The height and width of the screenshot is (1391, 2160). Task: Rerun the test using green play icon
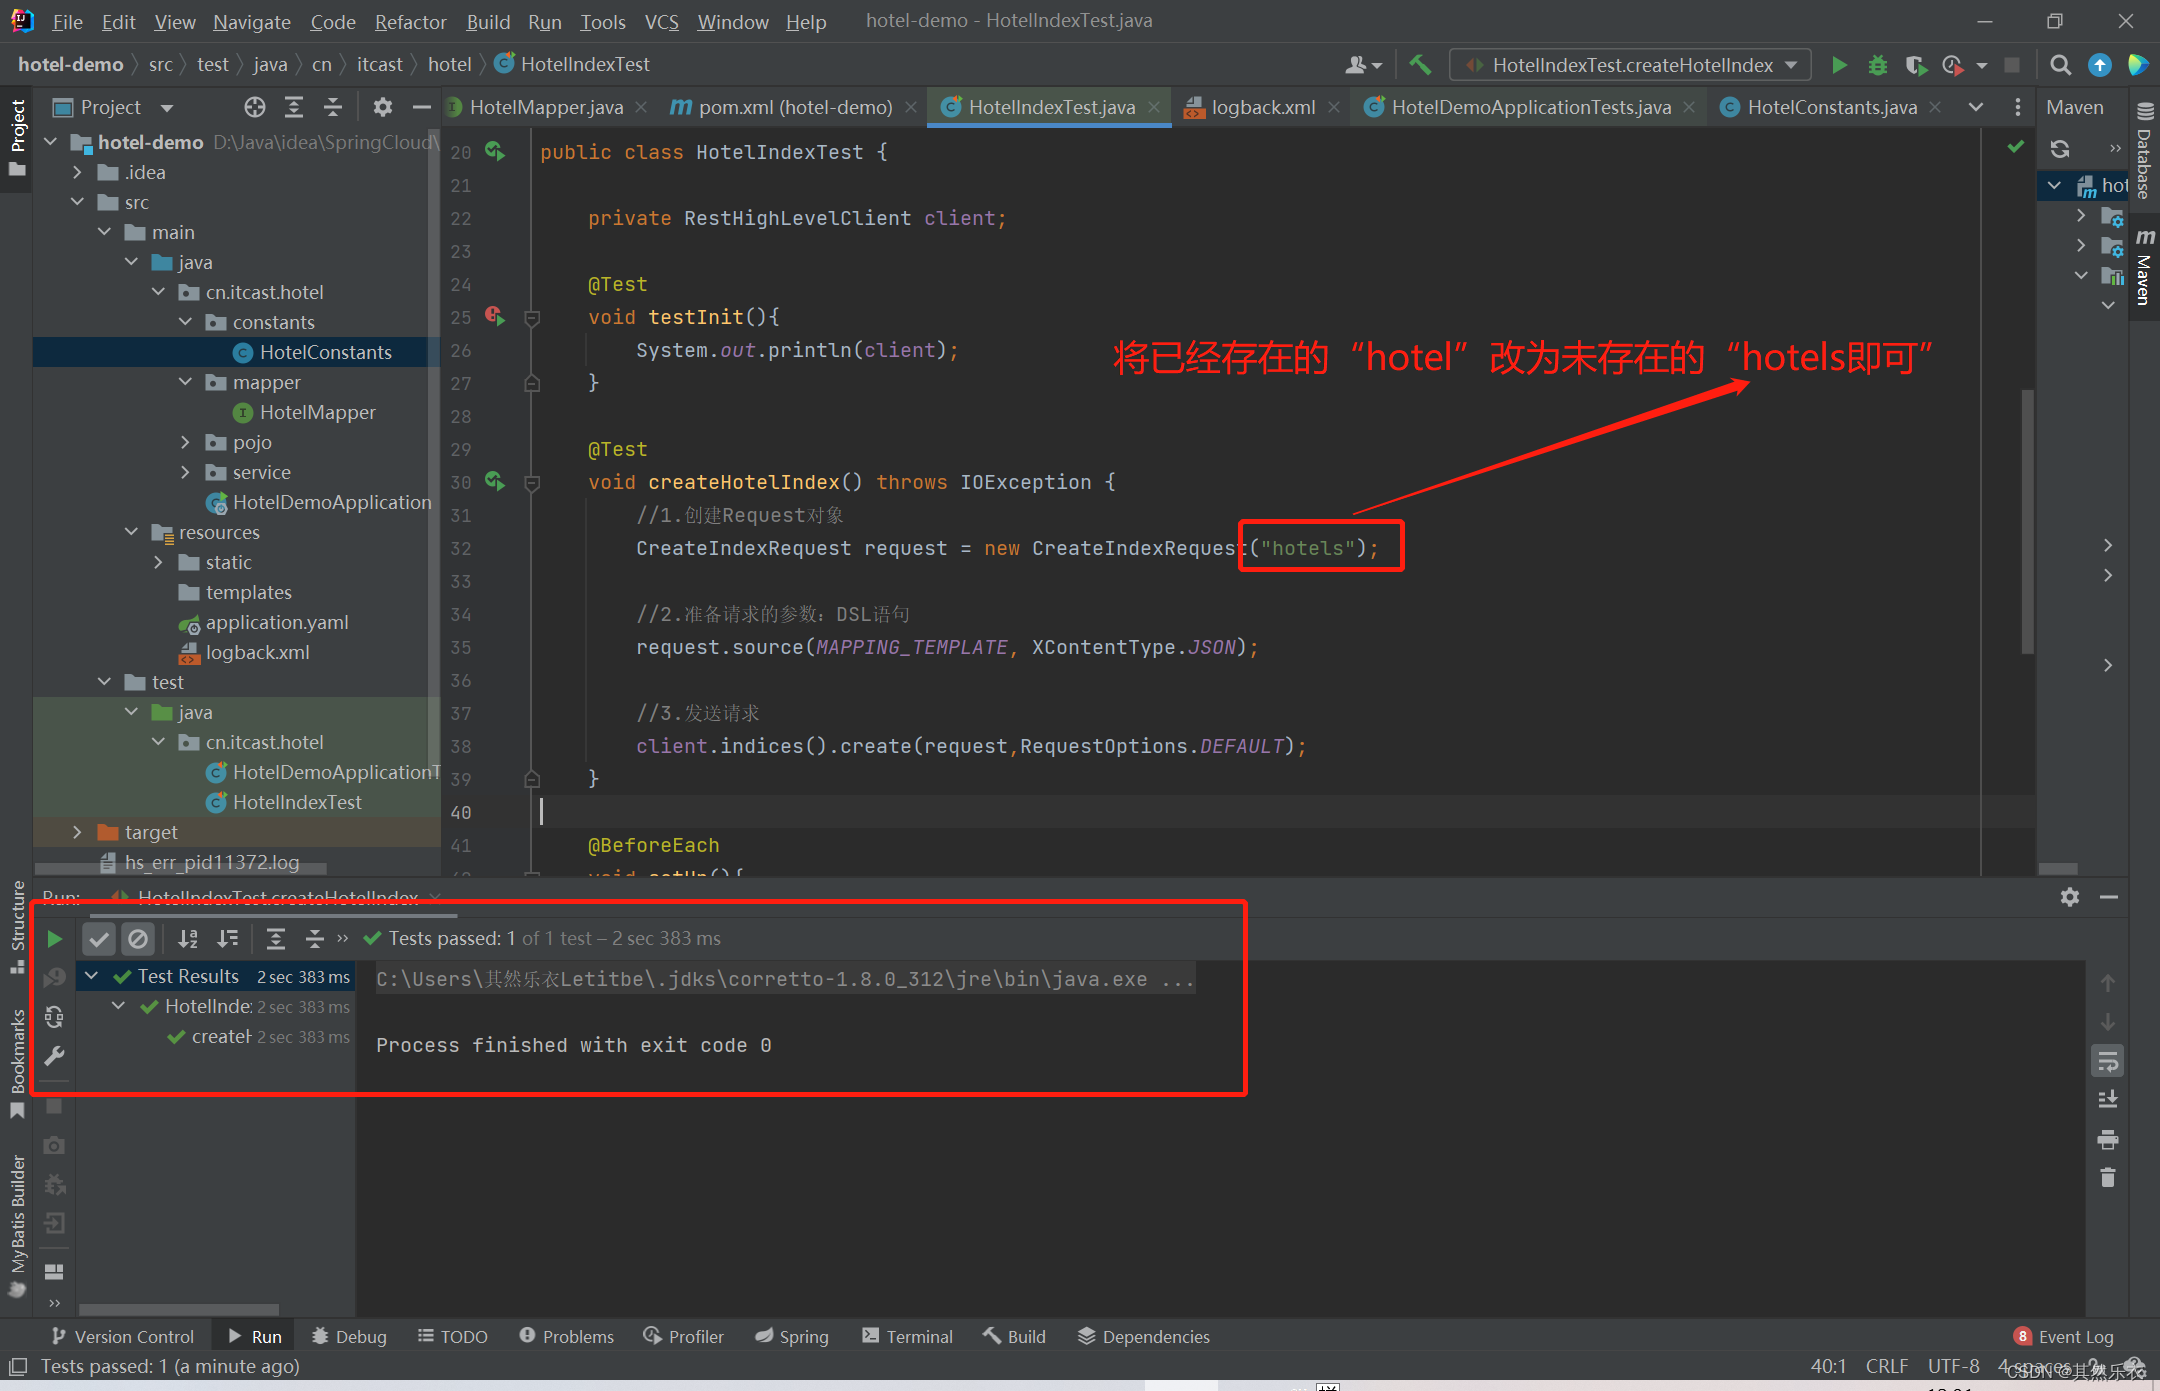(x=55, y=938)
